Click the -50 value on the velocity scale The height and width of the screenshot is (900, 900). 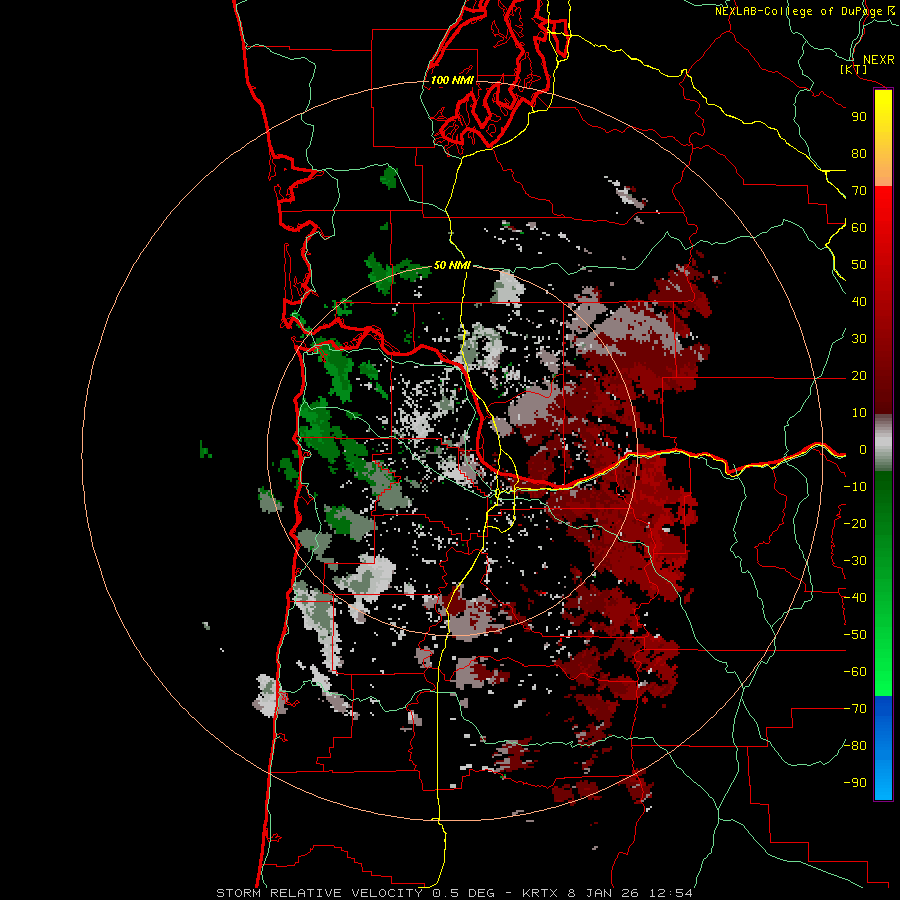pos(855,635)
